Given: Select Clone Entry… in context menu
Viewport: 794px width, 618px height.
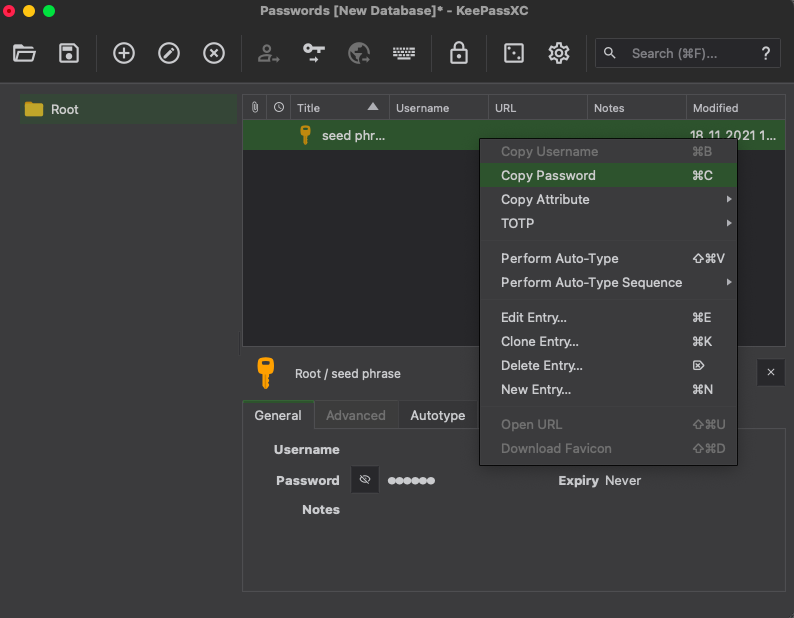Looking at the screenshot, I should [x=539, y=341].
